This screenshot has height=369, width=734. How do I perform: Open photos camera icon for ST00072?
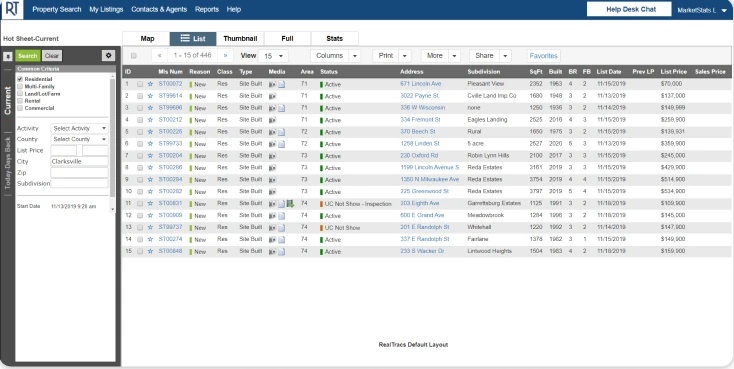(272, 84)
